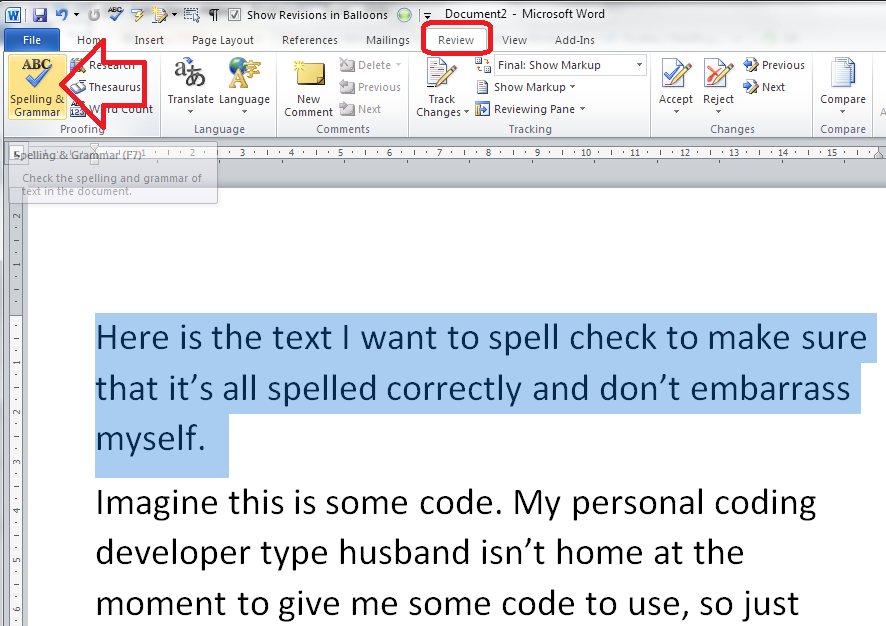
Task: Toggle Track Changes on
Action: [x=441, y=75]
